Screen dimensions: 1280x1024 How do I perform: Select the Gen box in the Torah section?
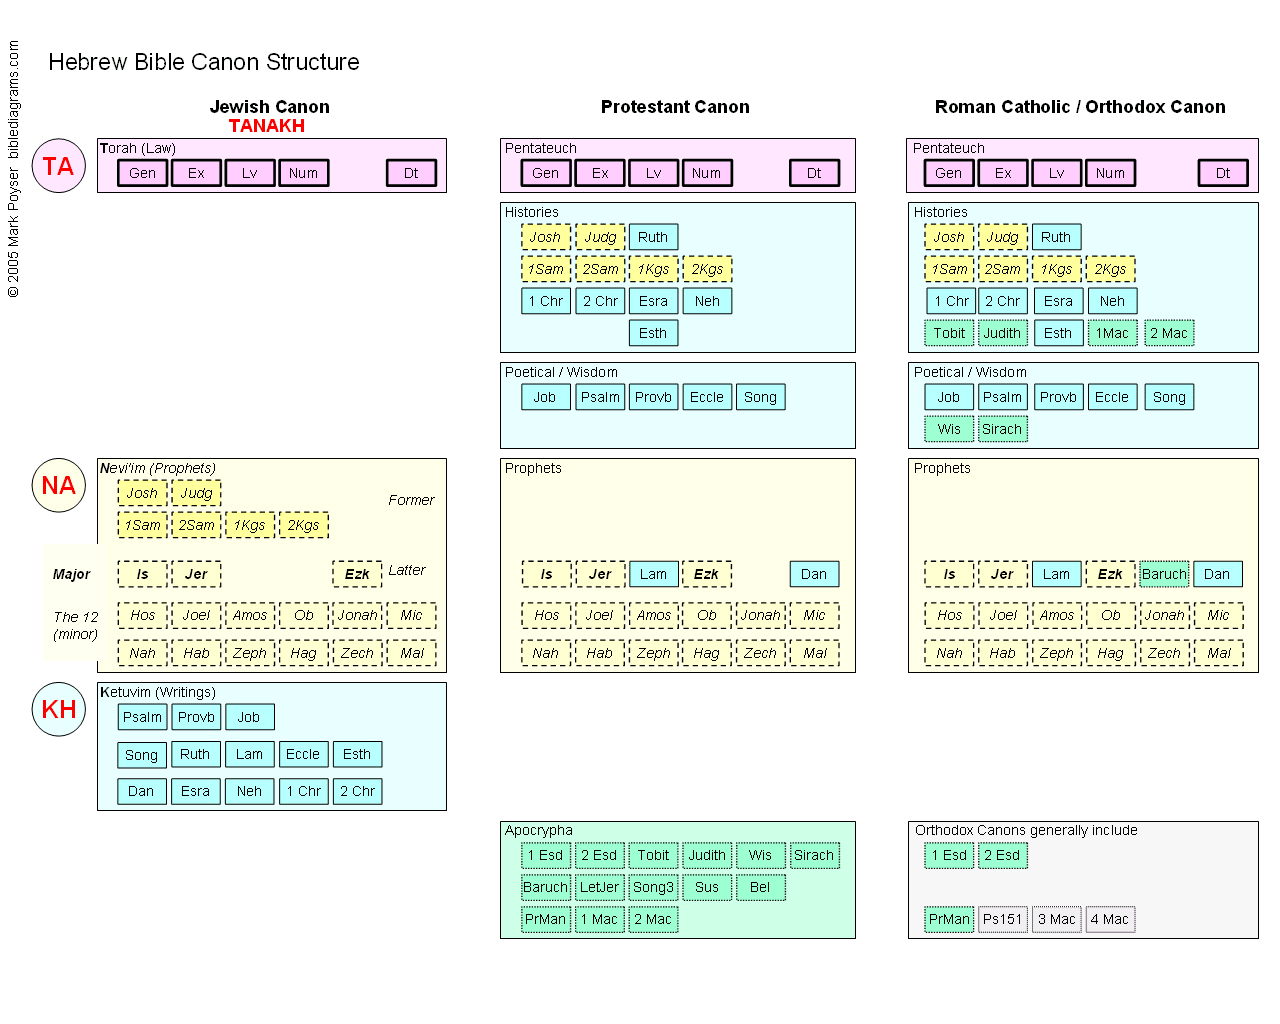(x=142, y=172)
